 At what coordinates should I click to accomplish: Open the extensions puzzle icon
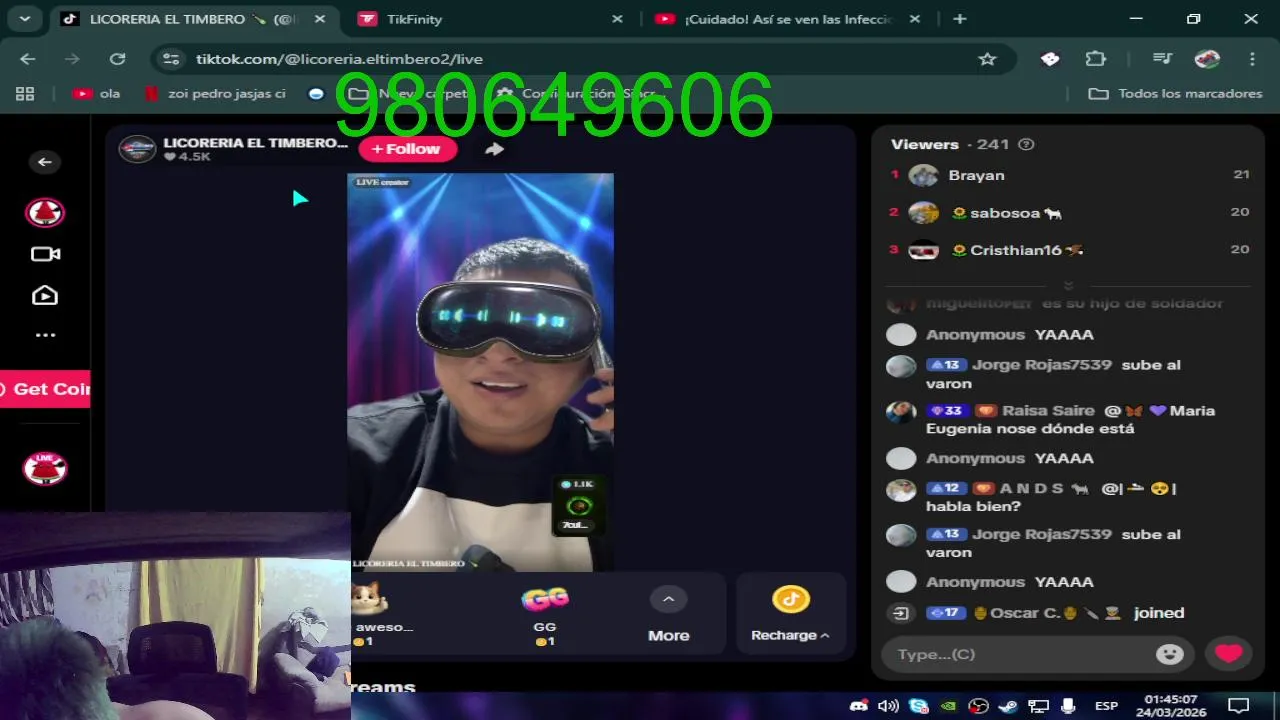tap(1096, 59)
